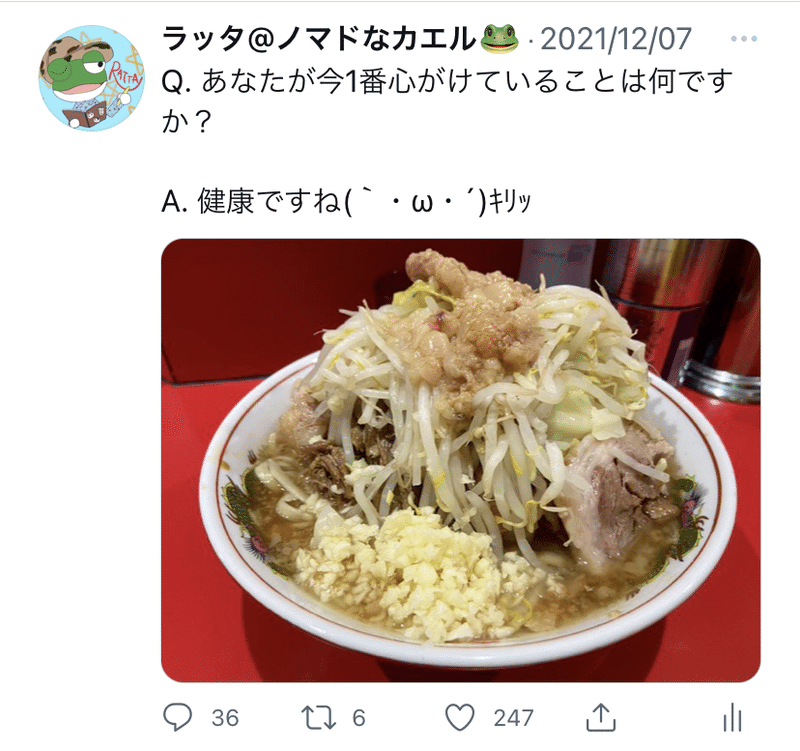The image size is (800, 751).
Task: Click the retweet count 6
Action: 359,718
